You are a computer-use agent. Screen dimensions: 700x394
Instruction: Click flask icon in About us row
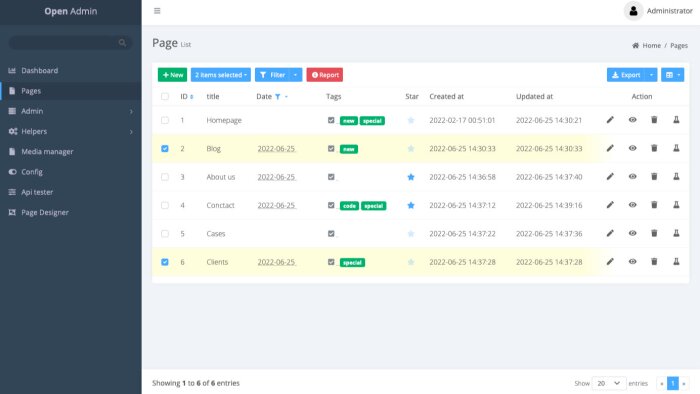676,177
